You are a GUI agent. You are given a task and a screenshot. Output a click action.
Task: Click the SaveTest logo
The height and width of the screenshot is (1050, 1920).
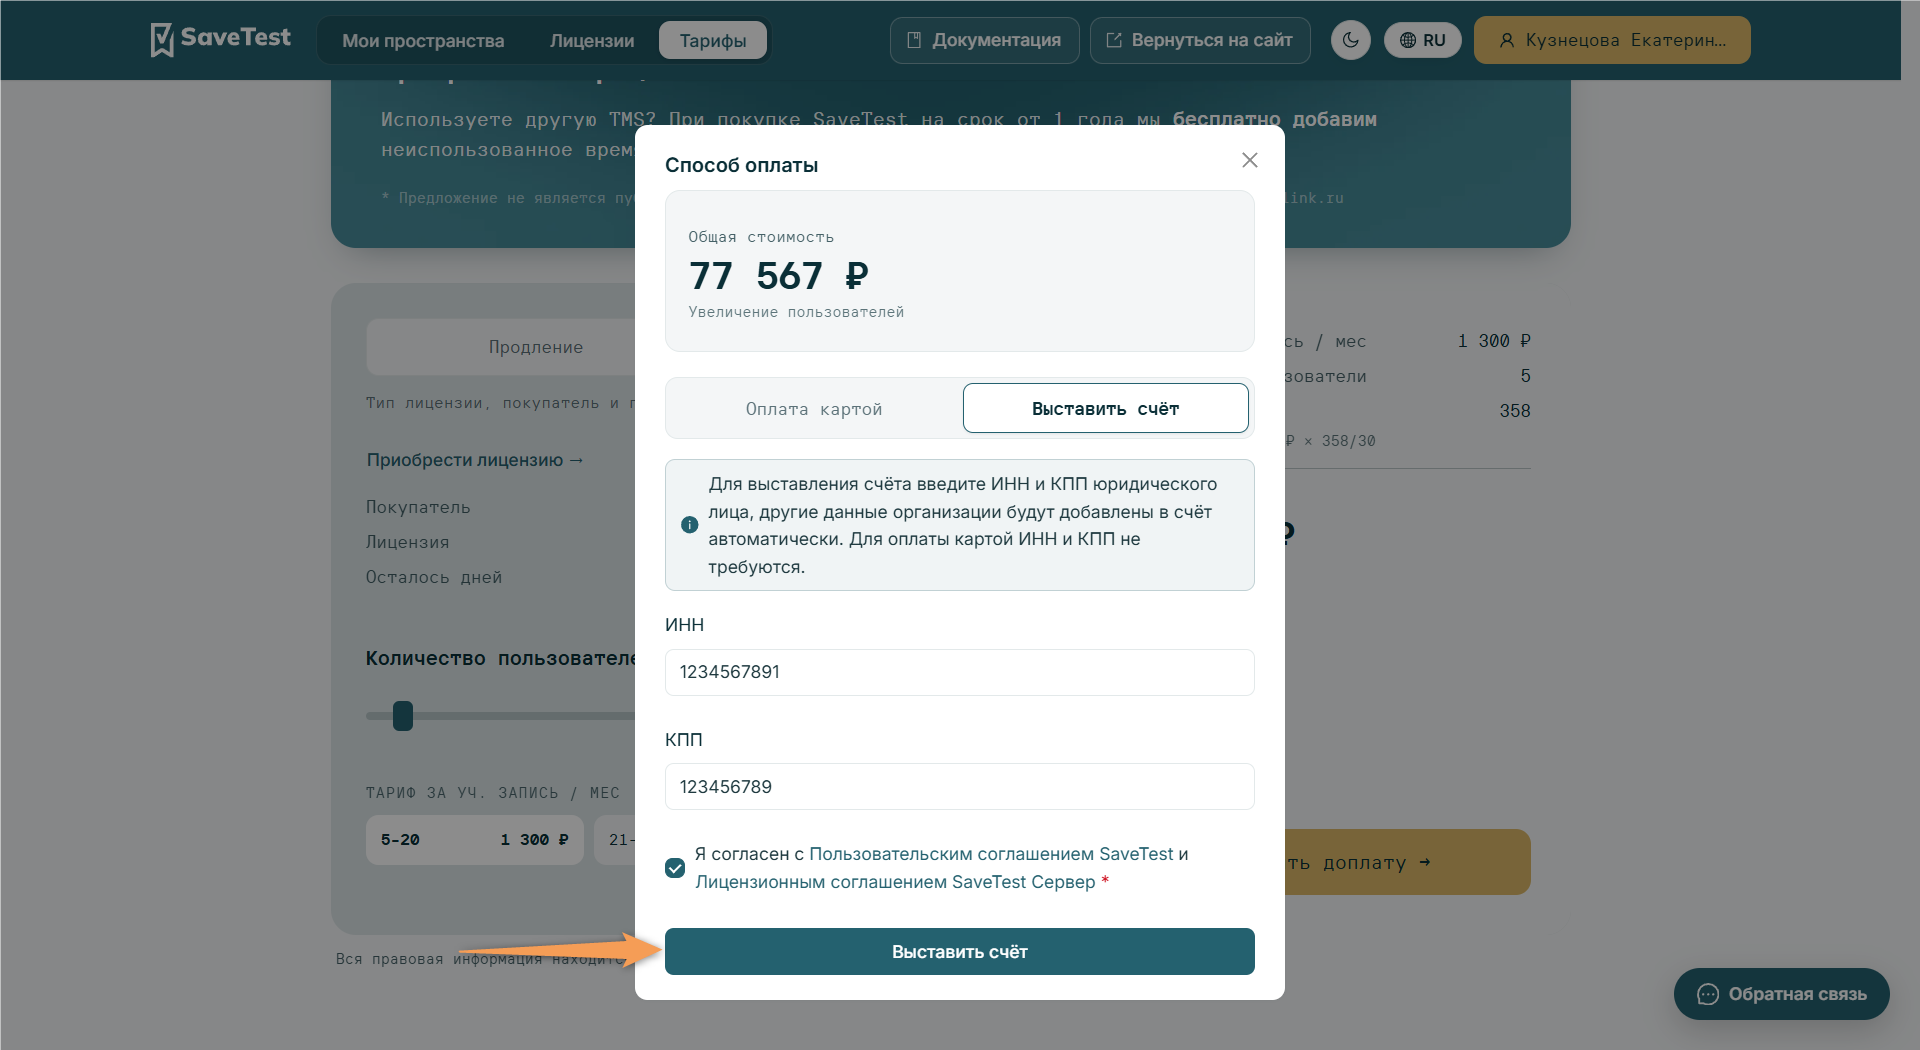tap(220, 40)
